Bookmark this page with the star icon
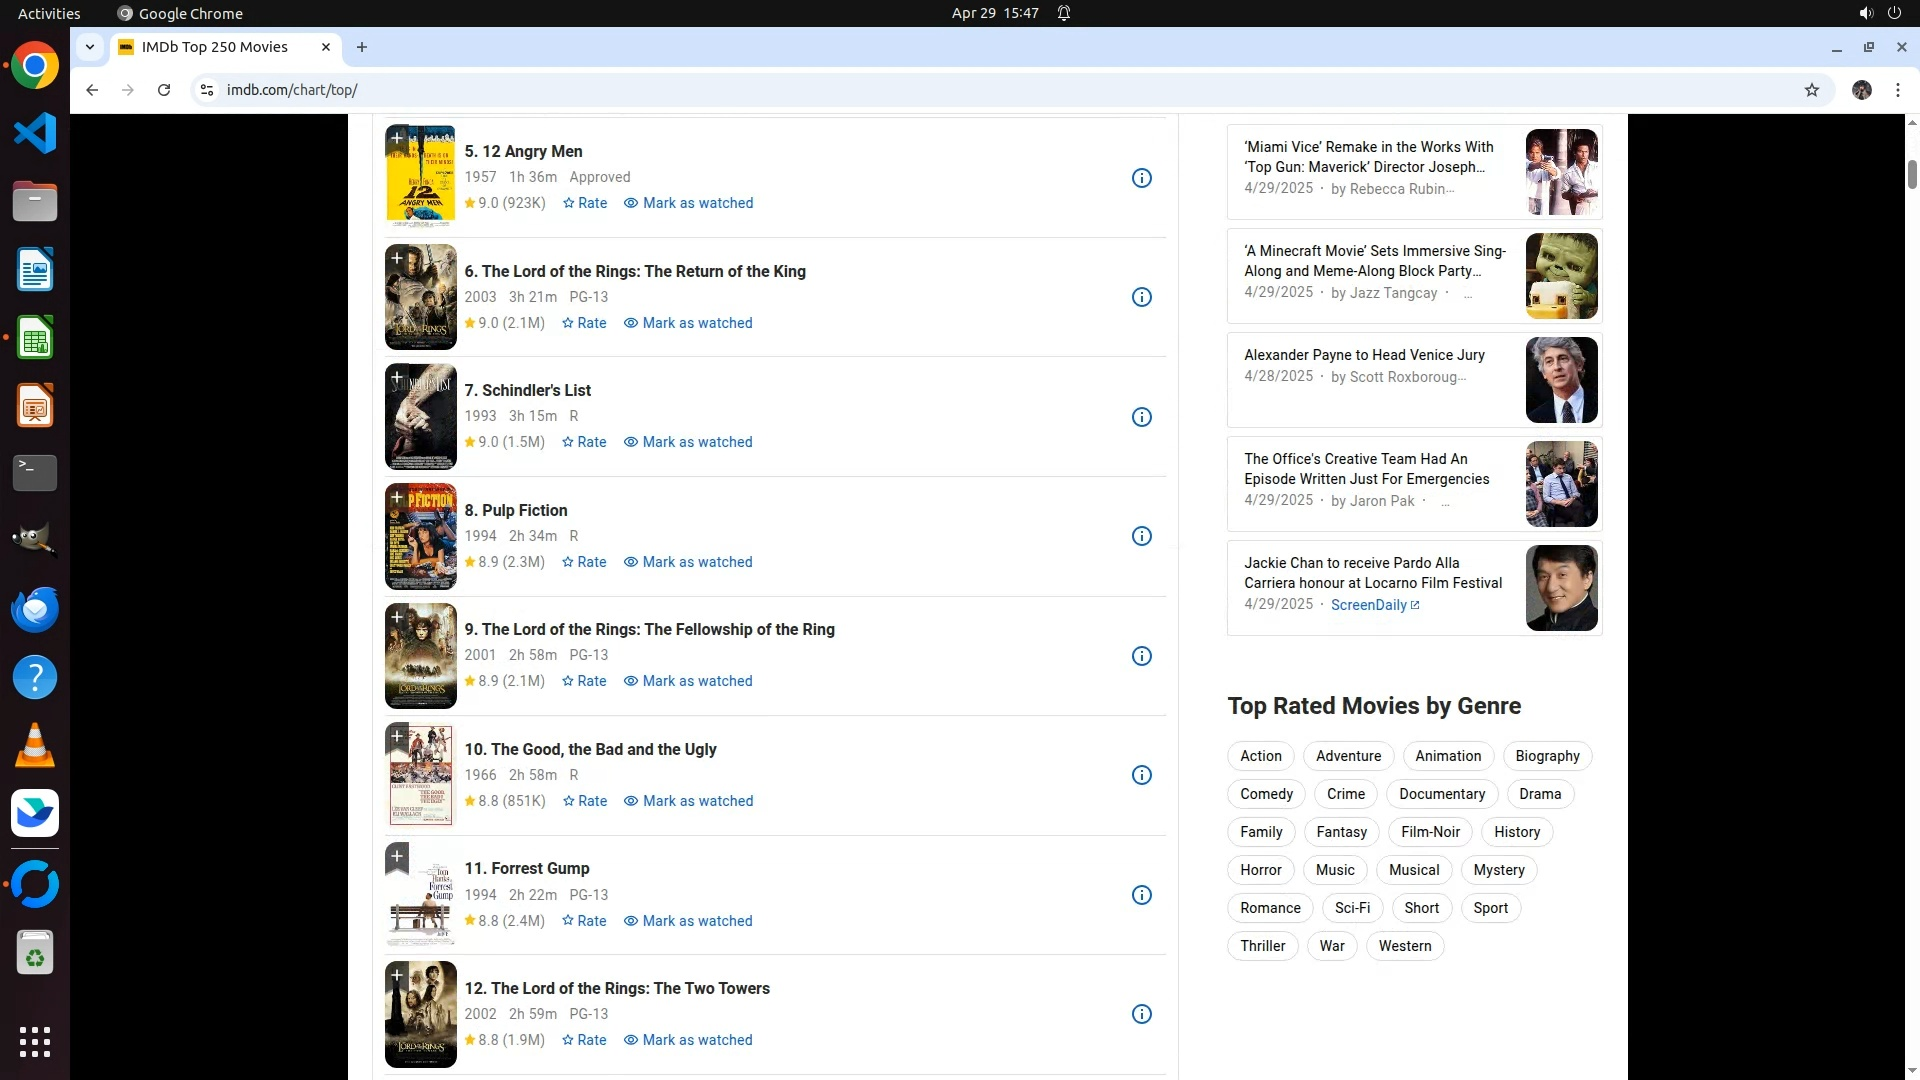 tap(1811, 90)
